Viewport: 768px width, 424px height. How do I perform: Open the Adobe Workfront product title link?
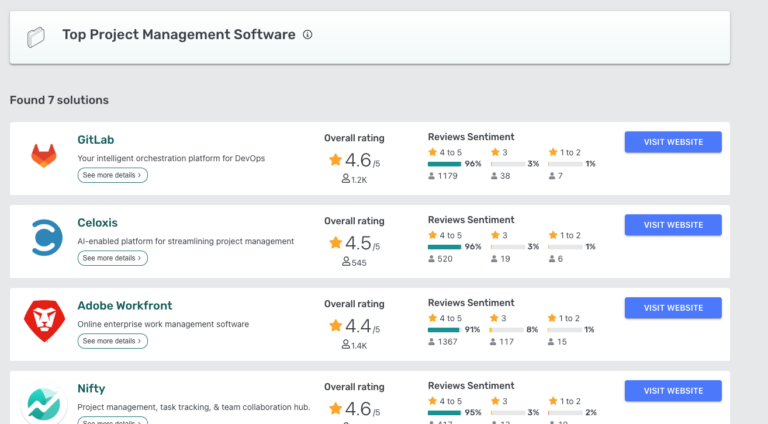pos(124,306)
